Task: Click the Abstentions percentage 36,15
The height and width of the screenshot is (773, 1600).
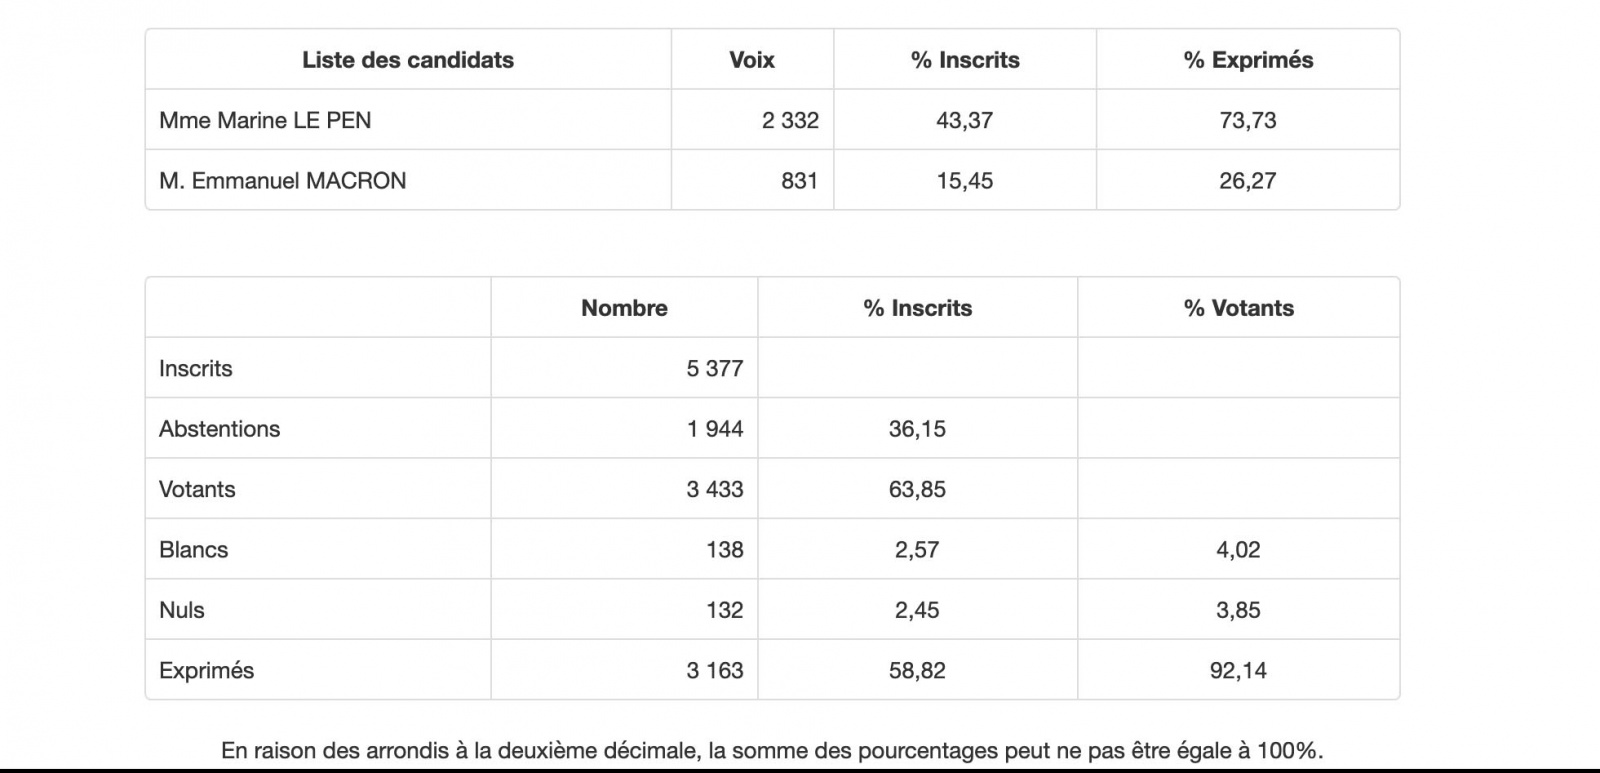Action: (917, 429)
